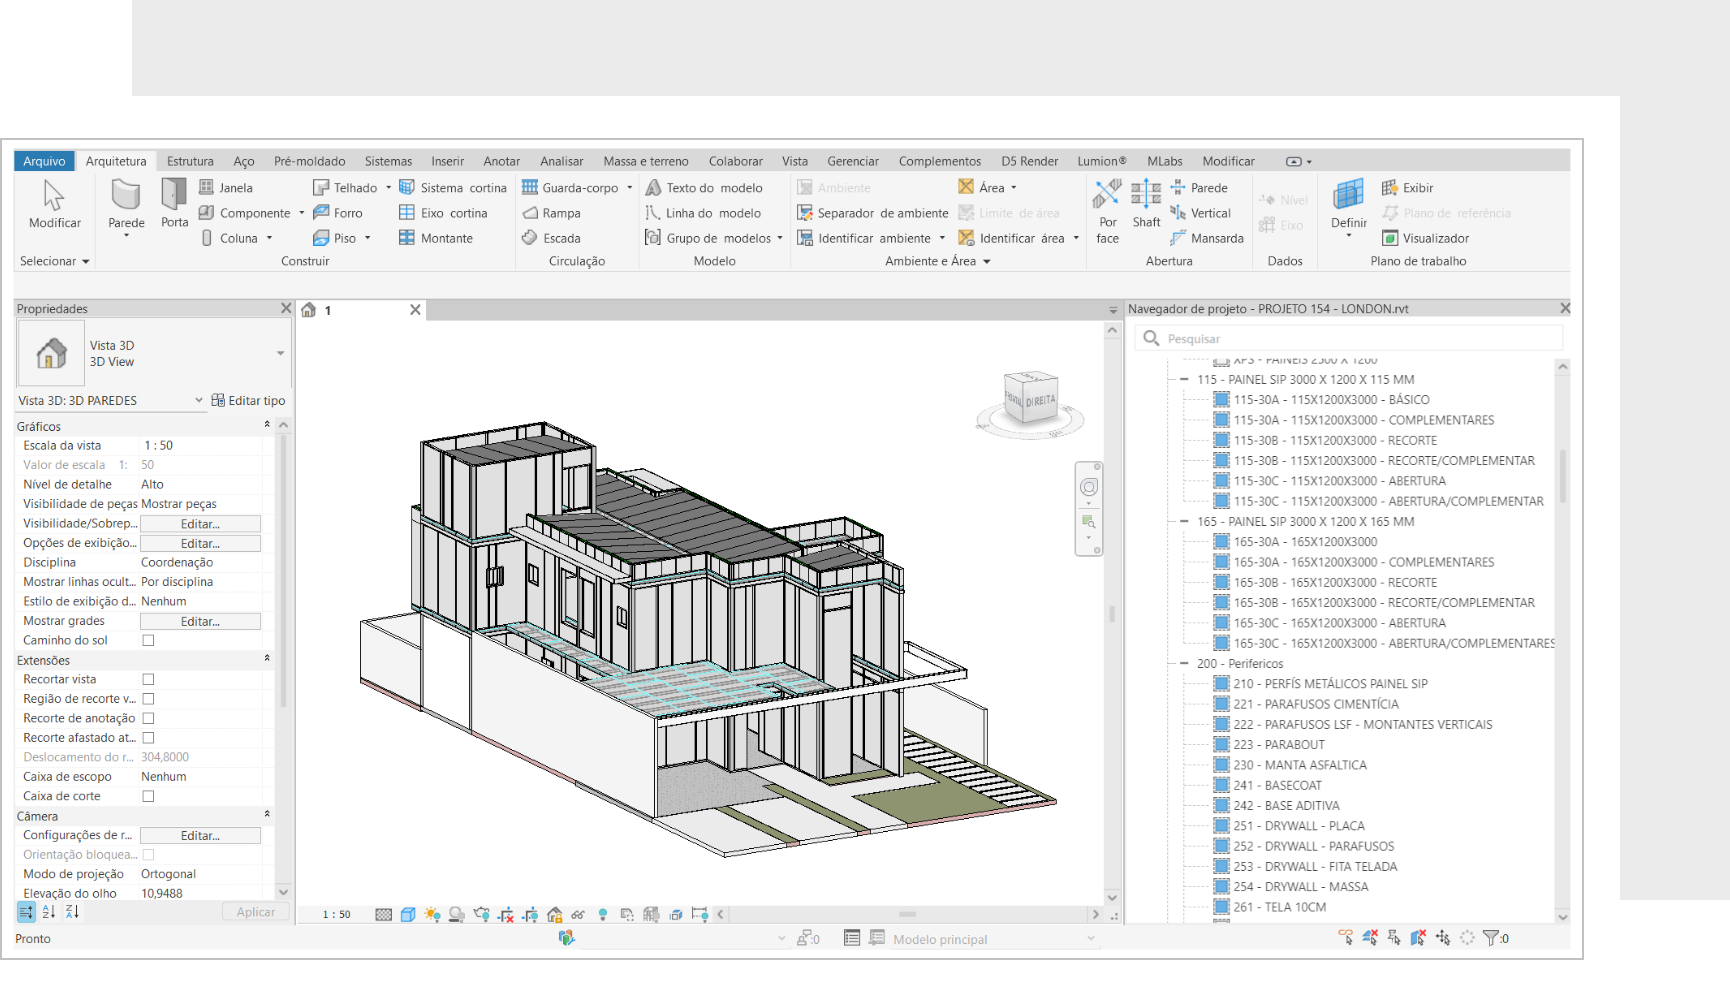Open the Arquivo menu

pyautogui.click(x=43, y=161)
